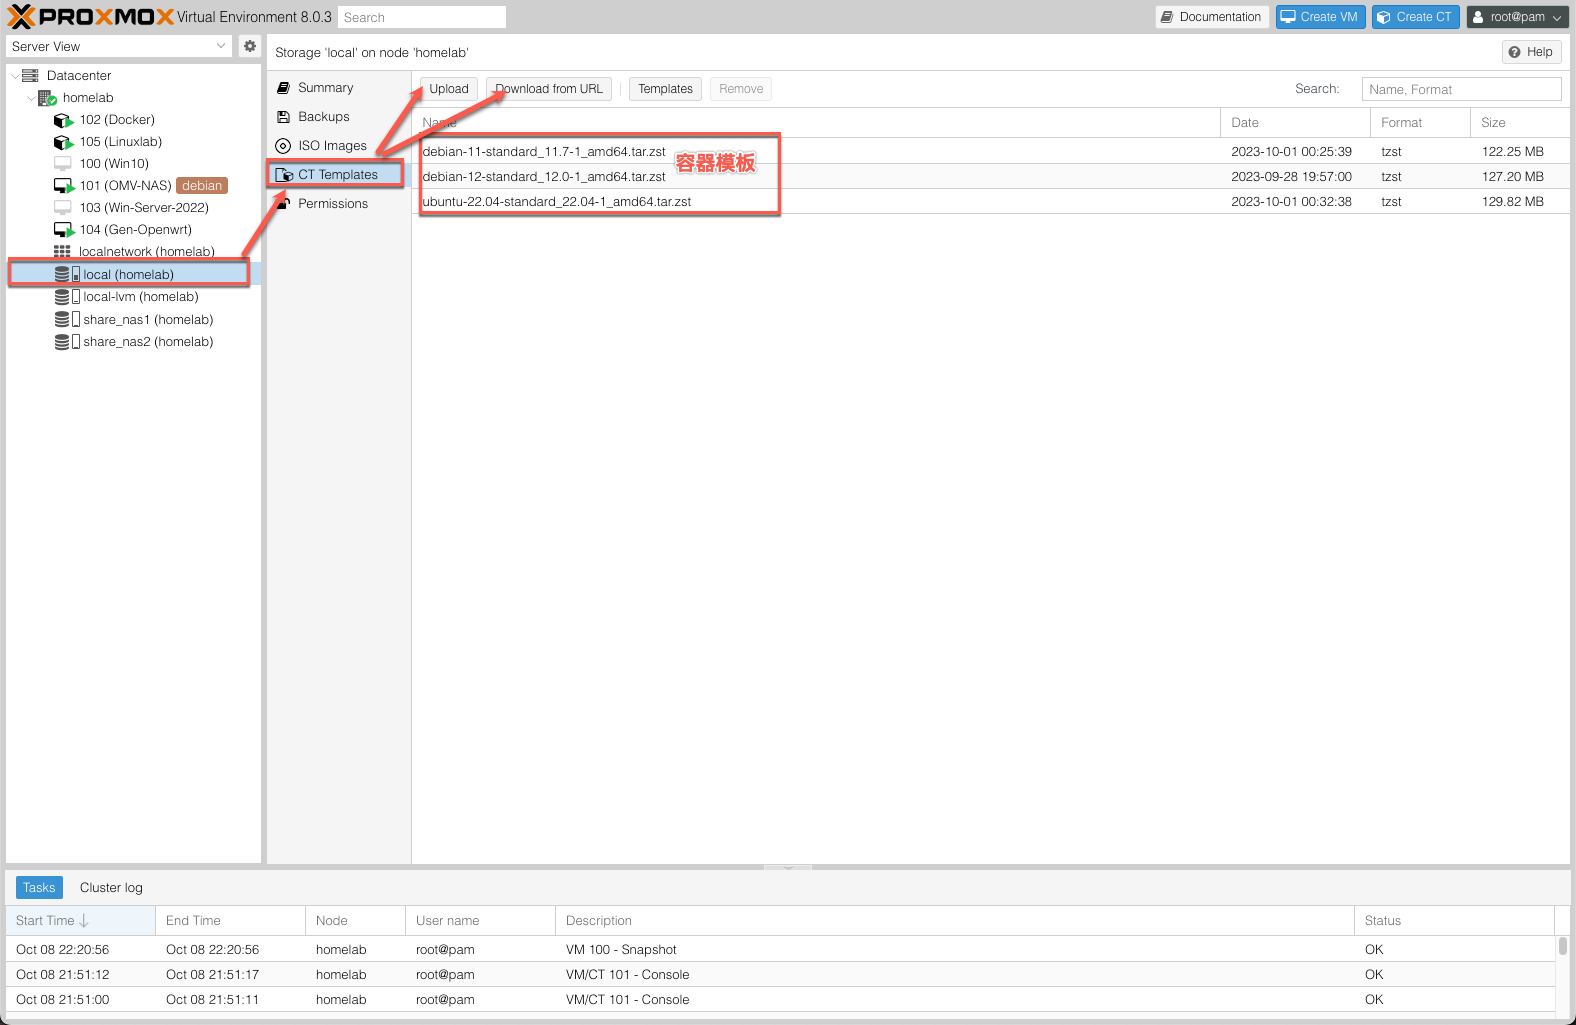
Task: Open the Backups section
Action: 338,117
